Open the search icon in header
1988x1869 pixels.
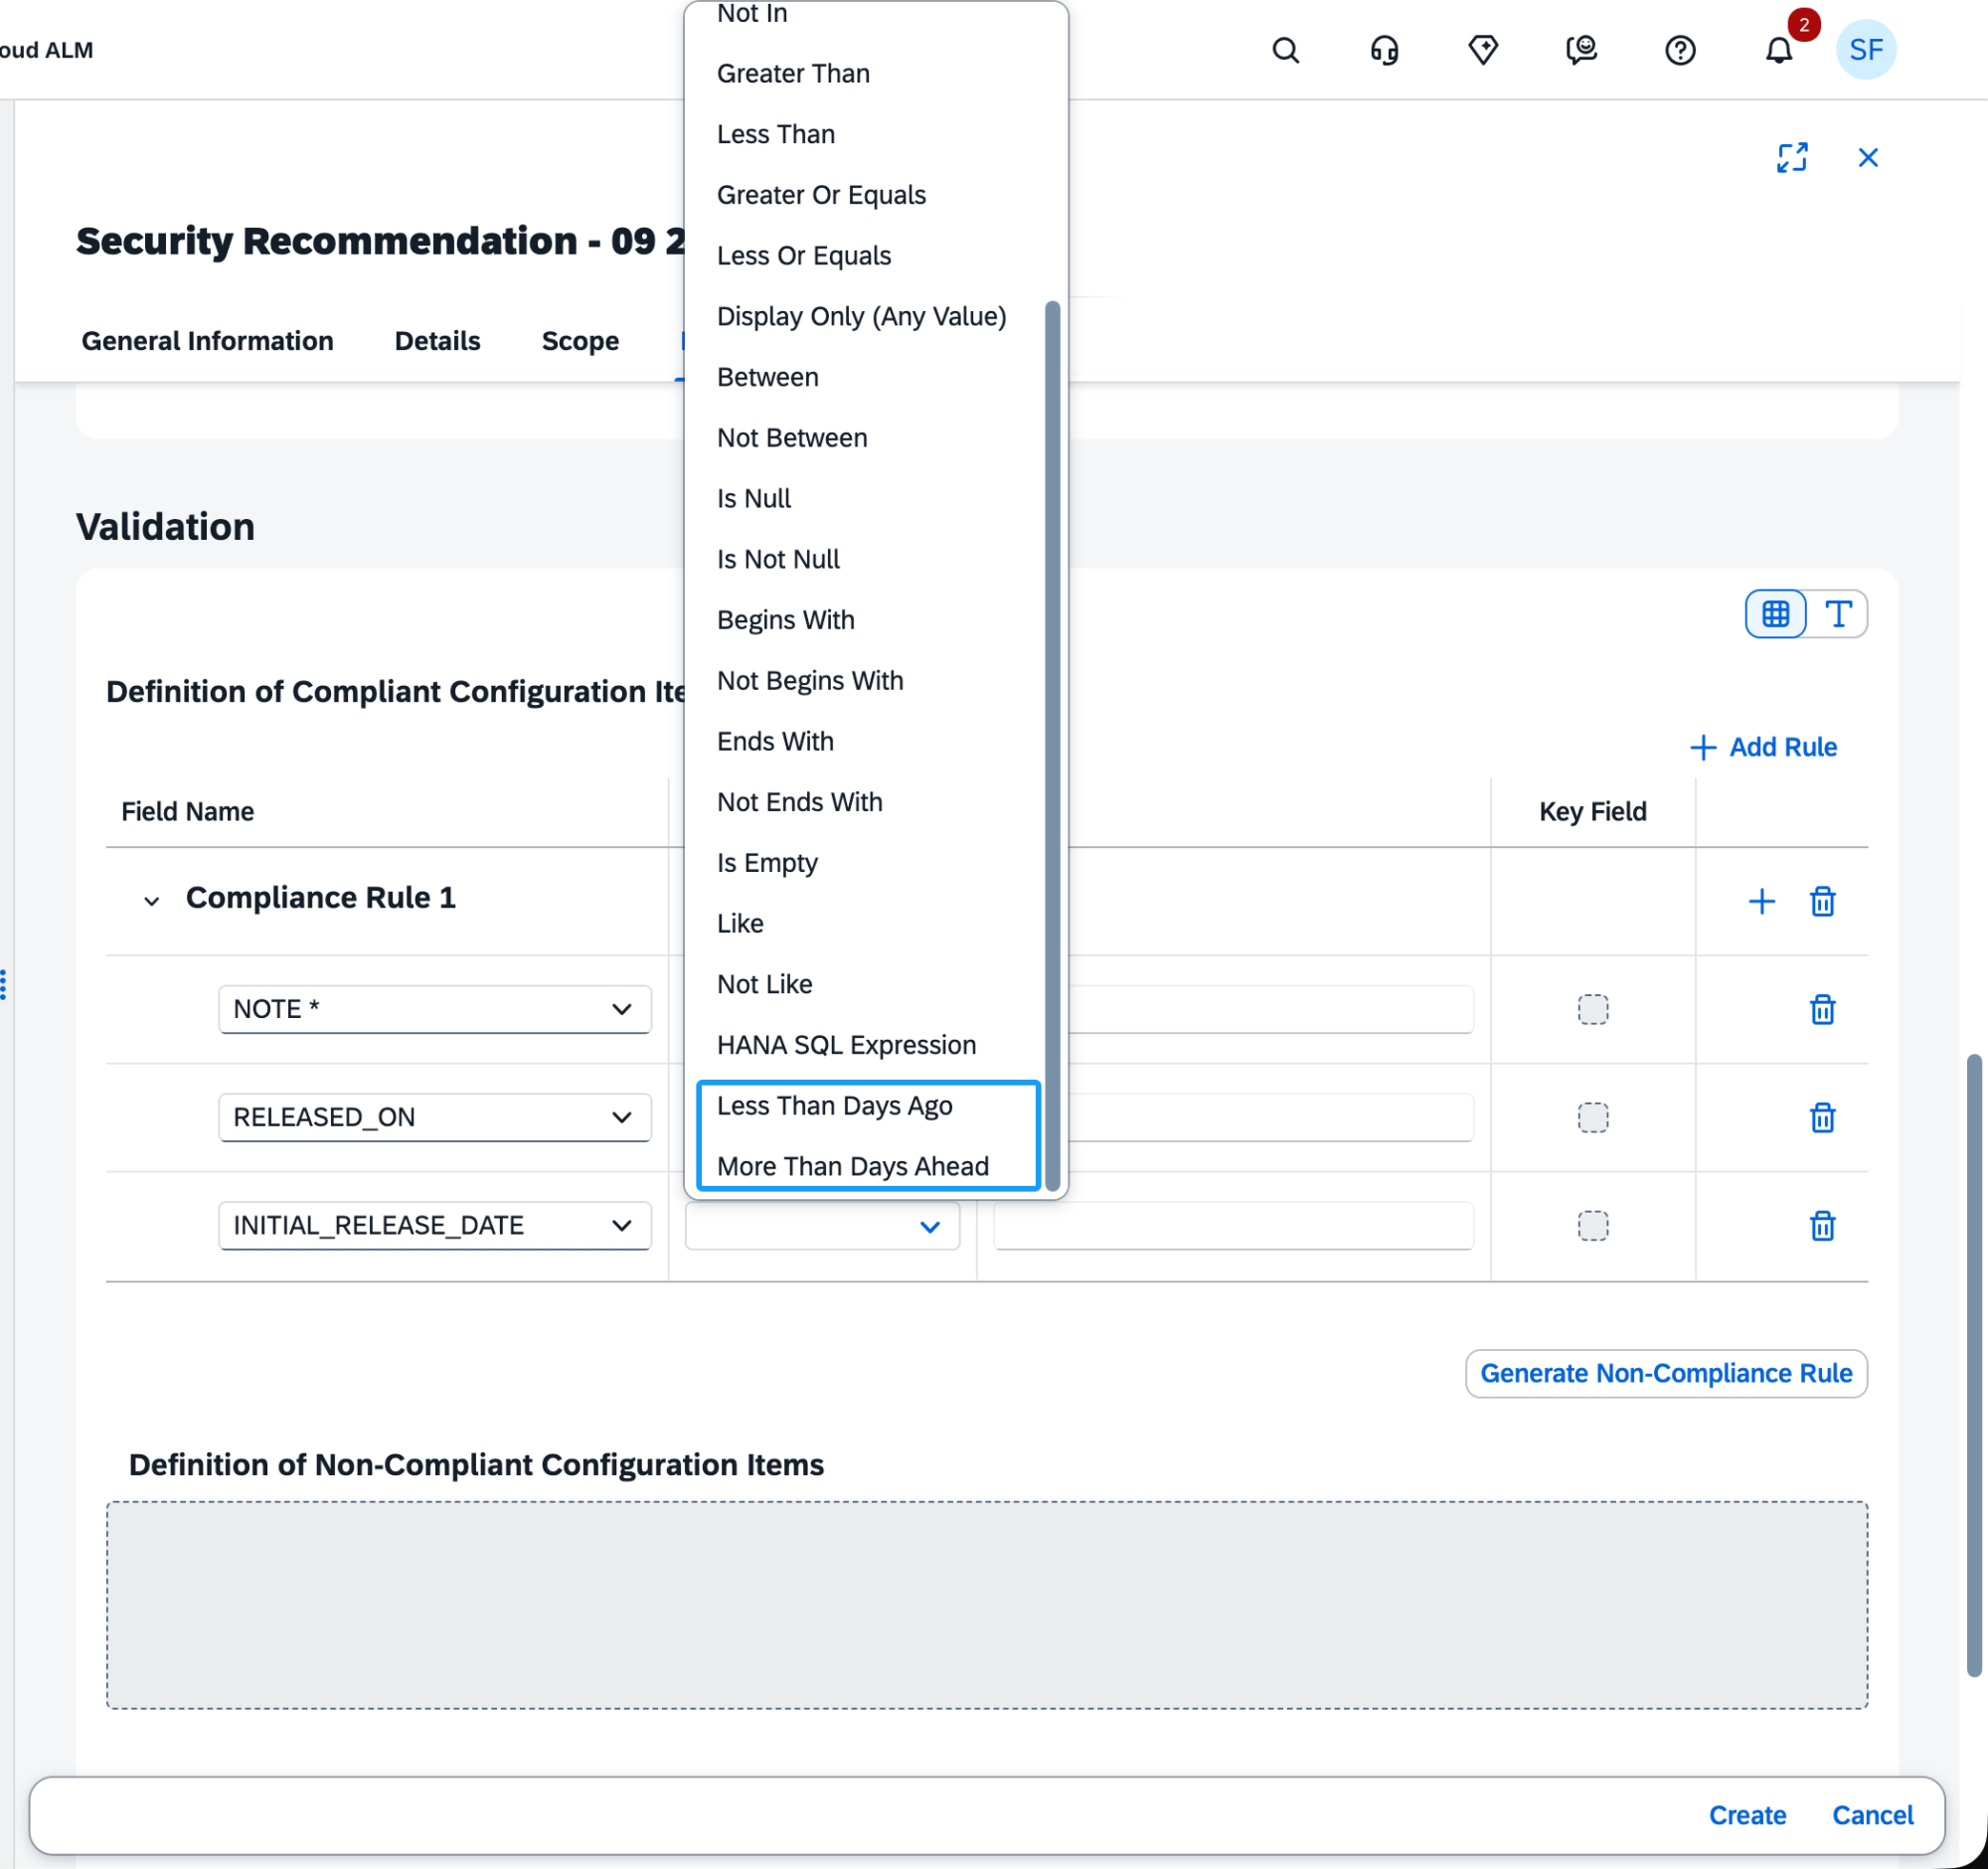pyautogui.click(x=1285, y=50)
